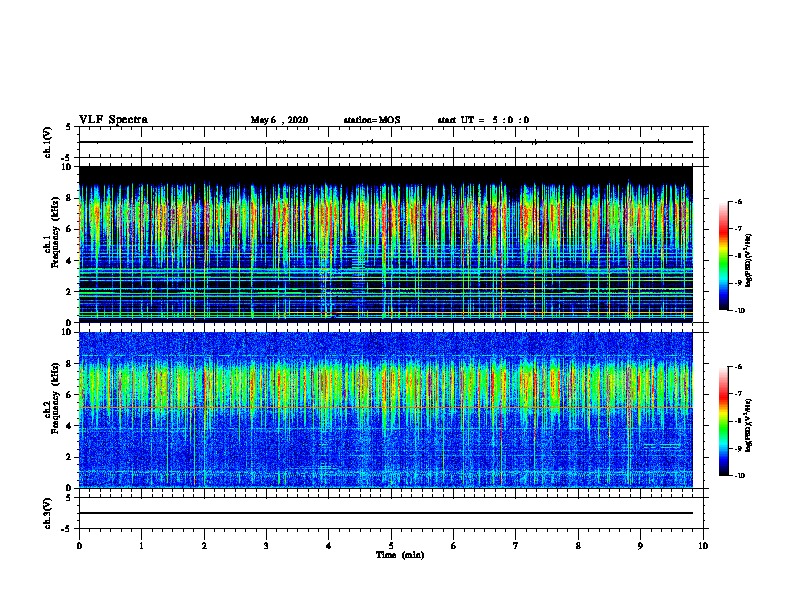792x612 pixels.
Task: Click the "-5" tick on ch.3(V) axis
Action: click(68, 529)
